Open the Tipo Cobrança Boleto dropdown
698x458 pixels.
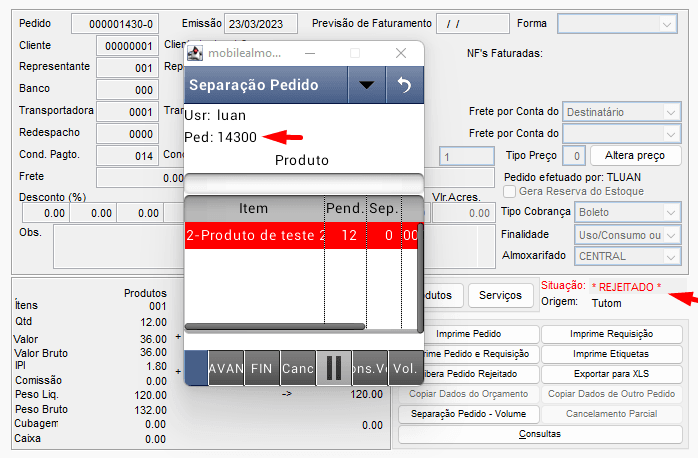point(669,212)
